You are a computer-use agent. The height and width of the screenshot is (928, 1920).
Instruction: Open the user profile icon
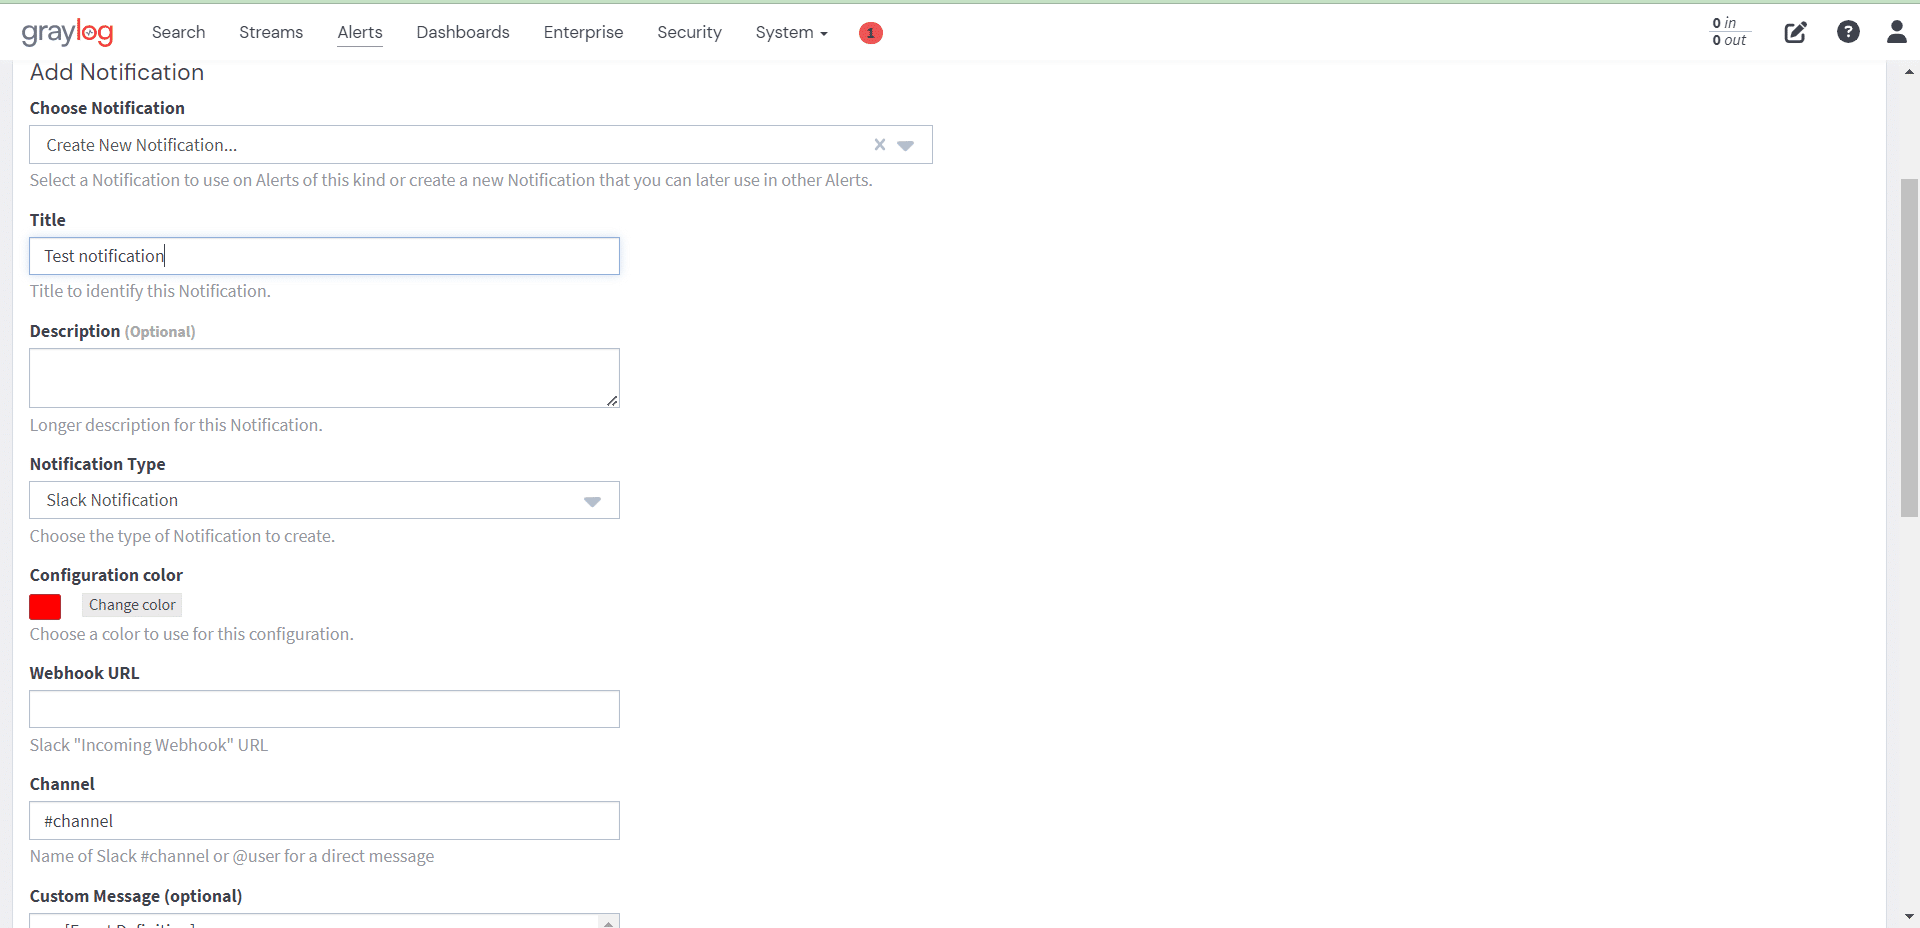1897,31
